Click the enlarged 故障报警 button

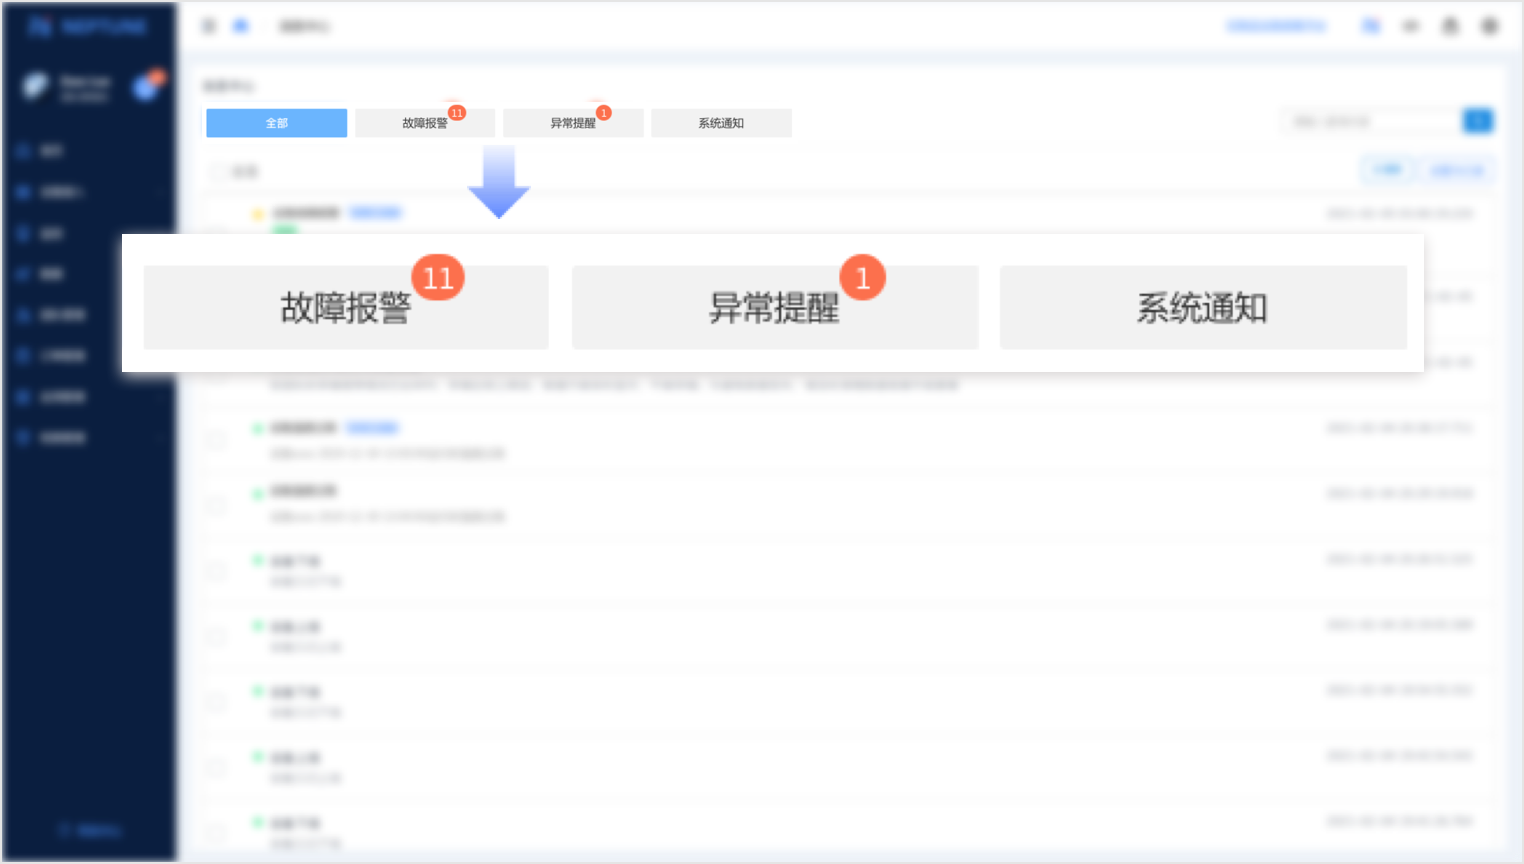pos(346,308)
